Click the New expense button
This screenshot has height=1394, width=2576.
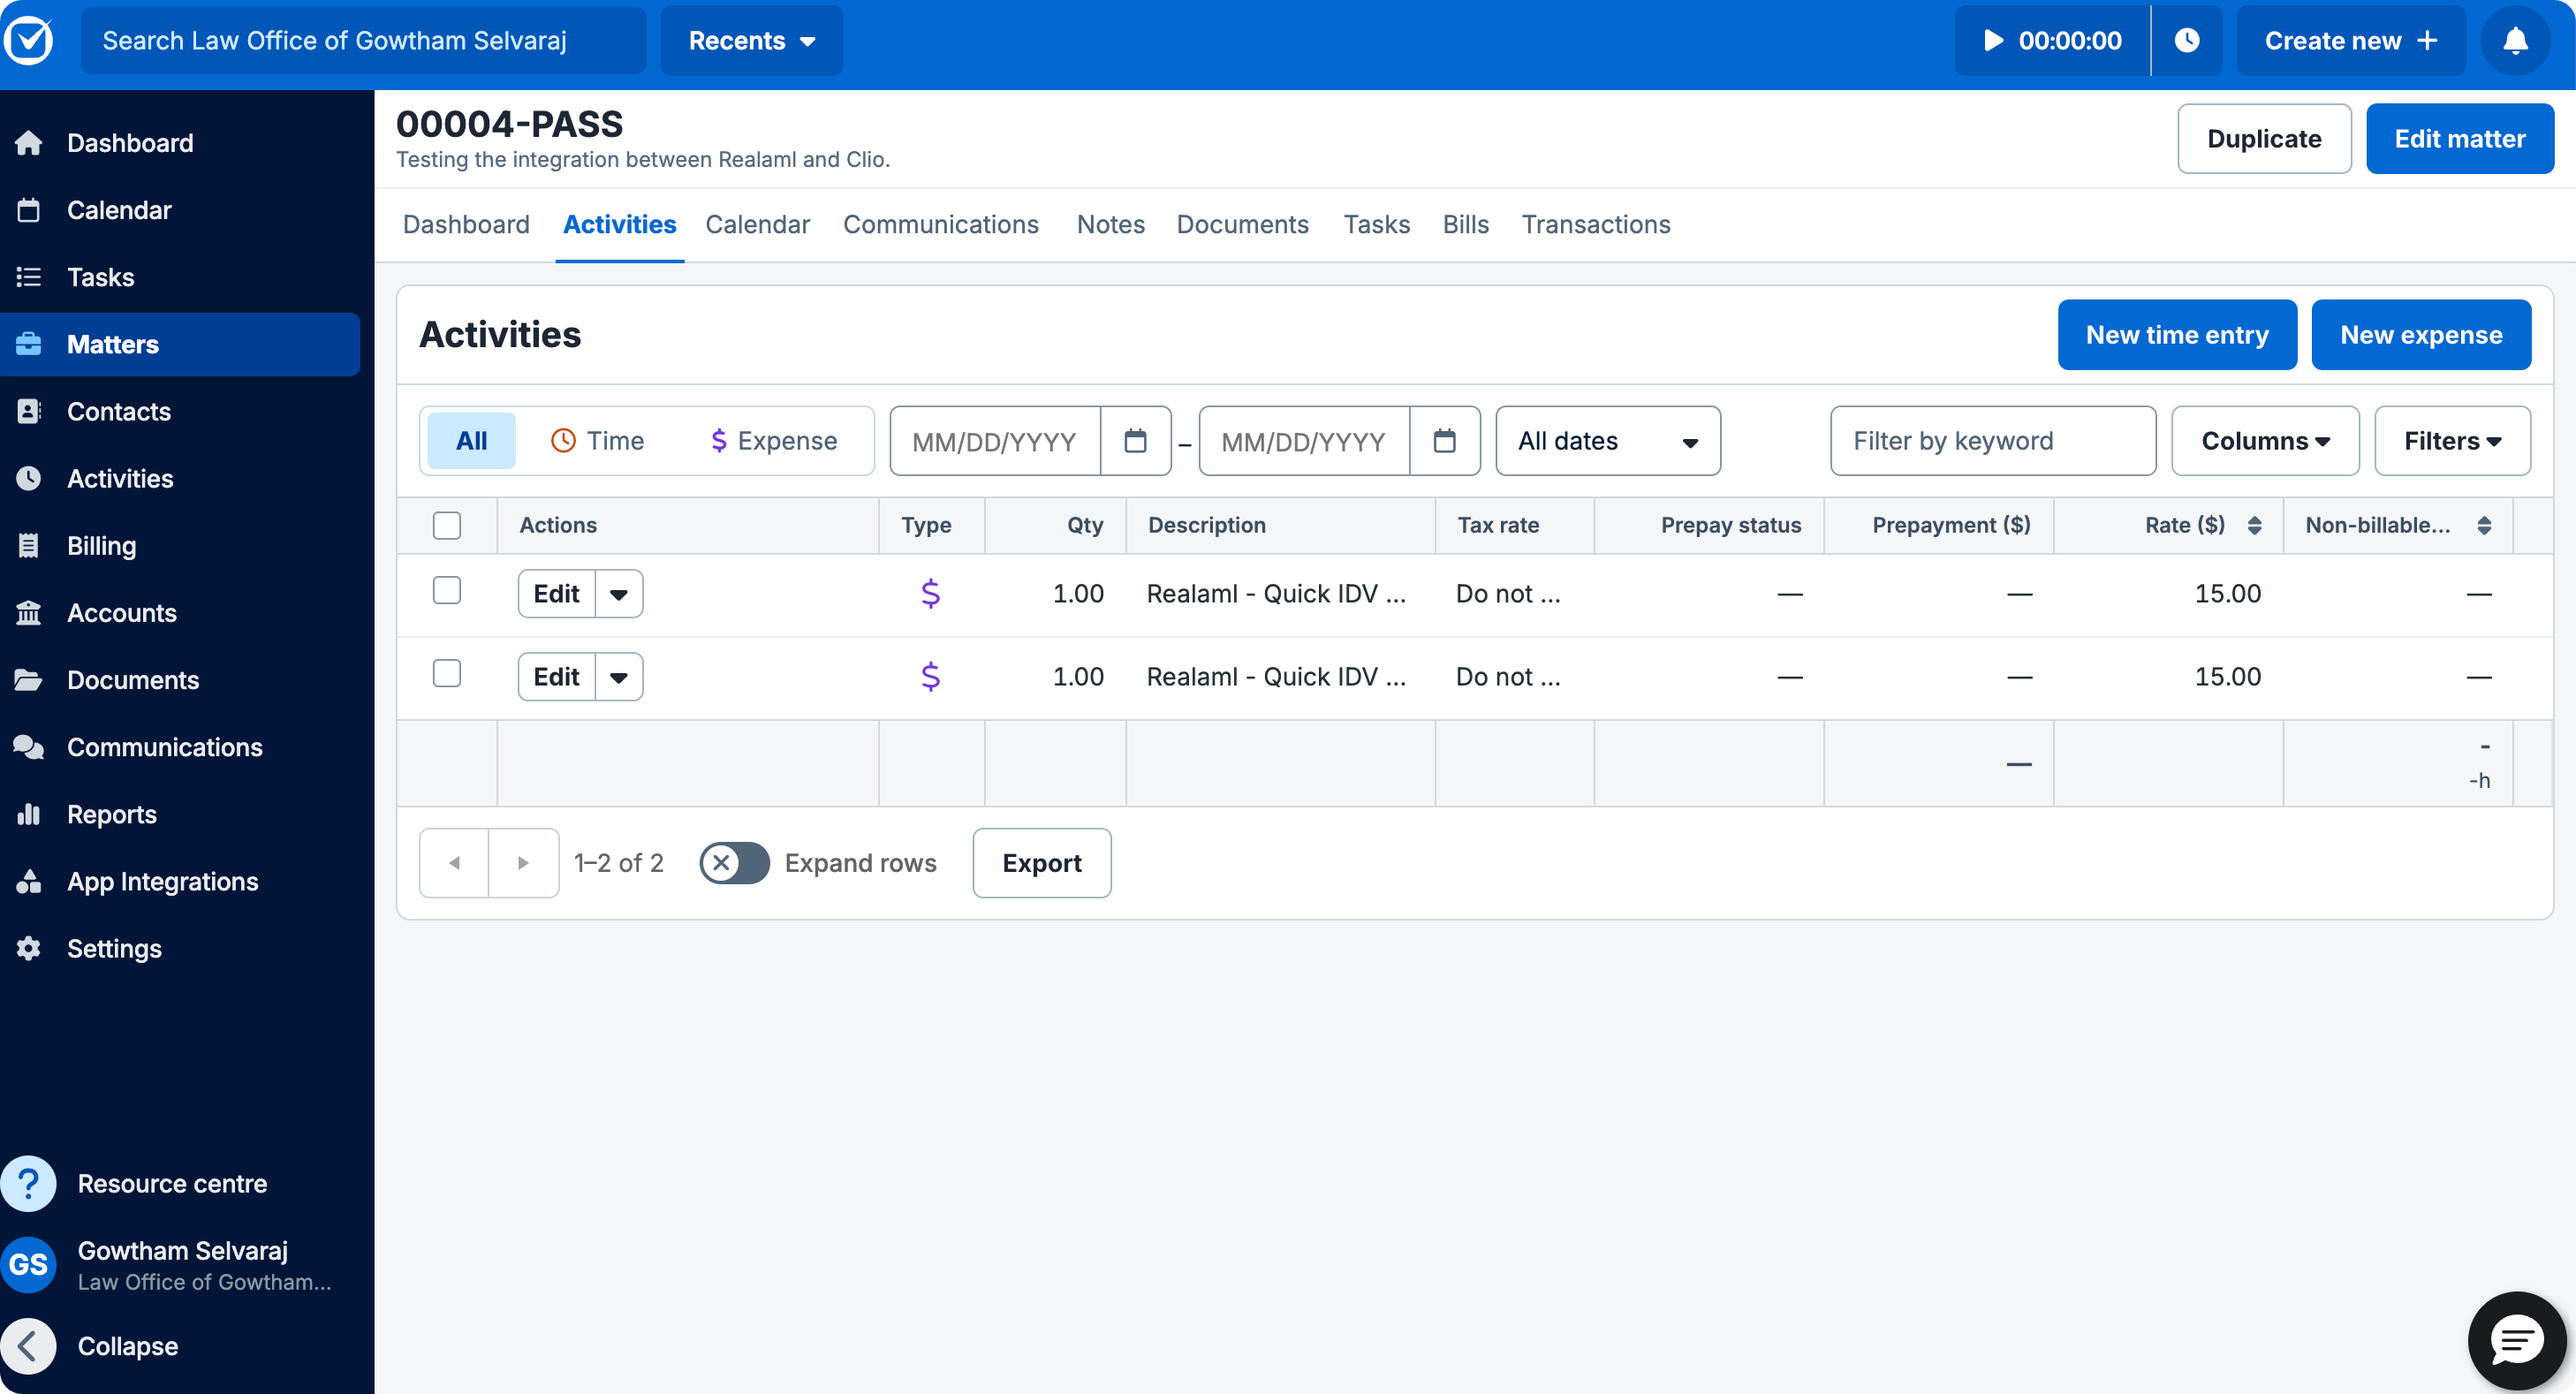click(2420, 335)
